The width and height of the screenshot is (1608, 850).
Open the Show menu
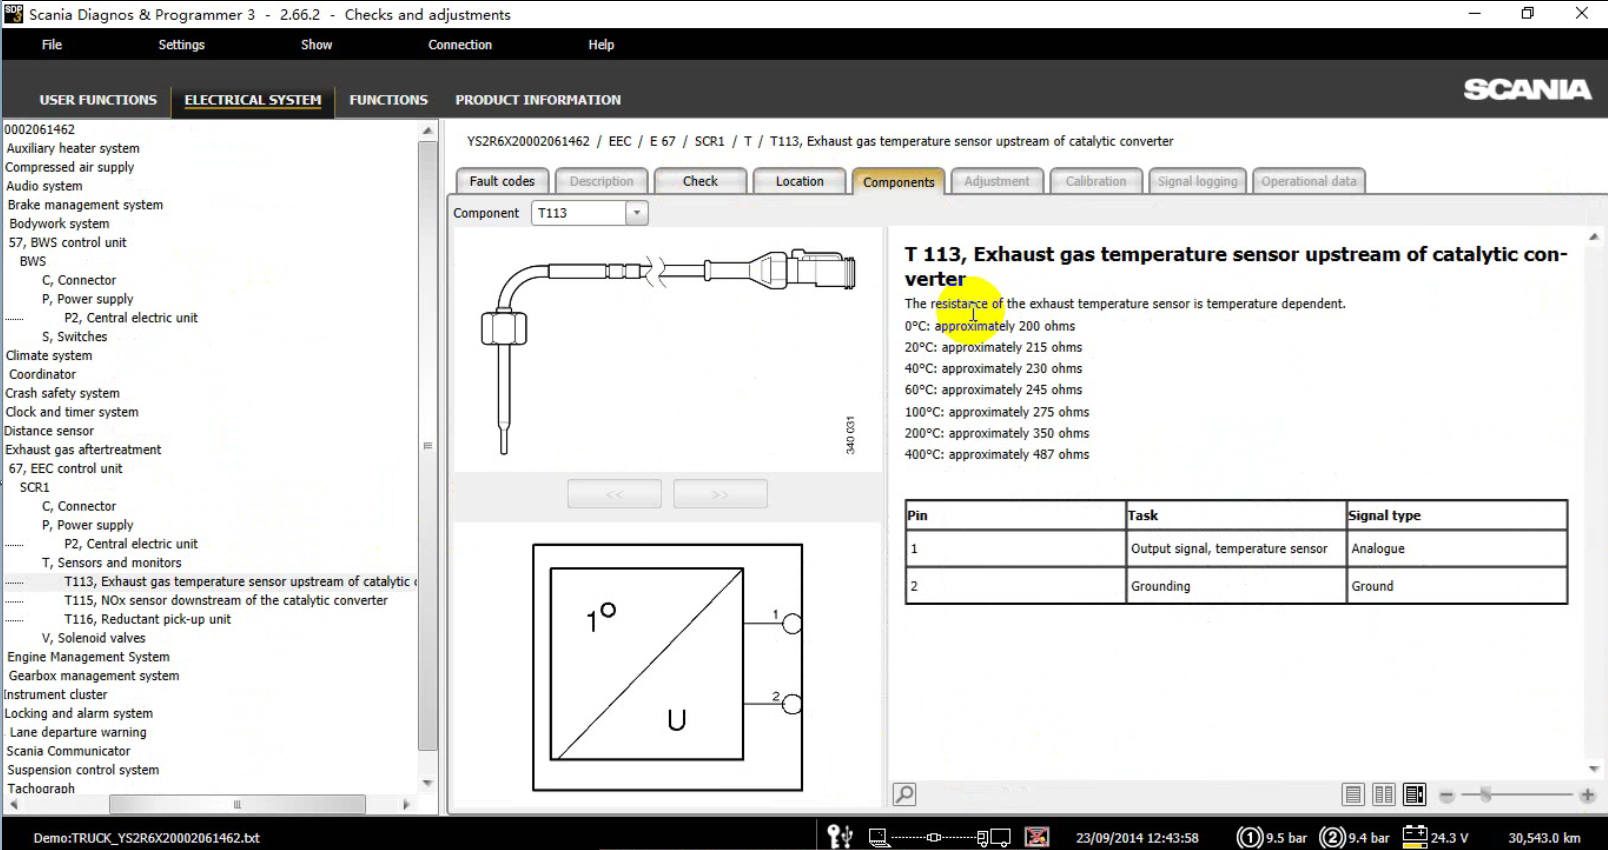(x=316, y=45)
